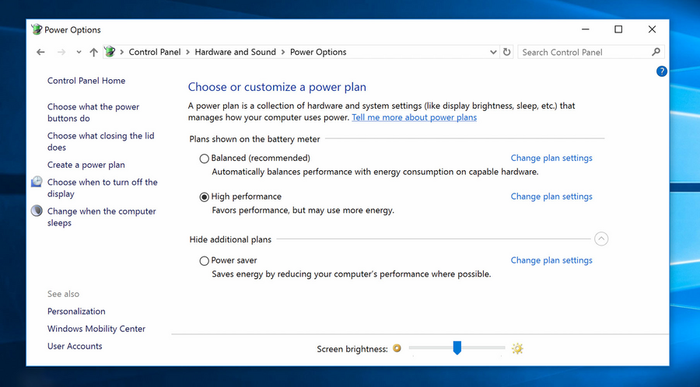Go to Hardware and Sound breadcrumb
This screenshot has height=387, width=700.
pyautogui.click(x=235, y=52)
